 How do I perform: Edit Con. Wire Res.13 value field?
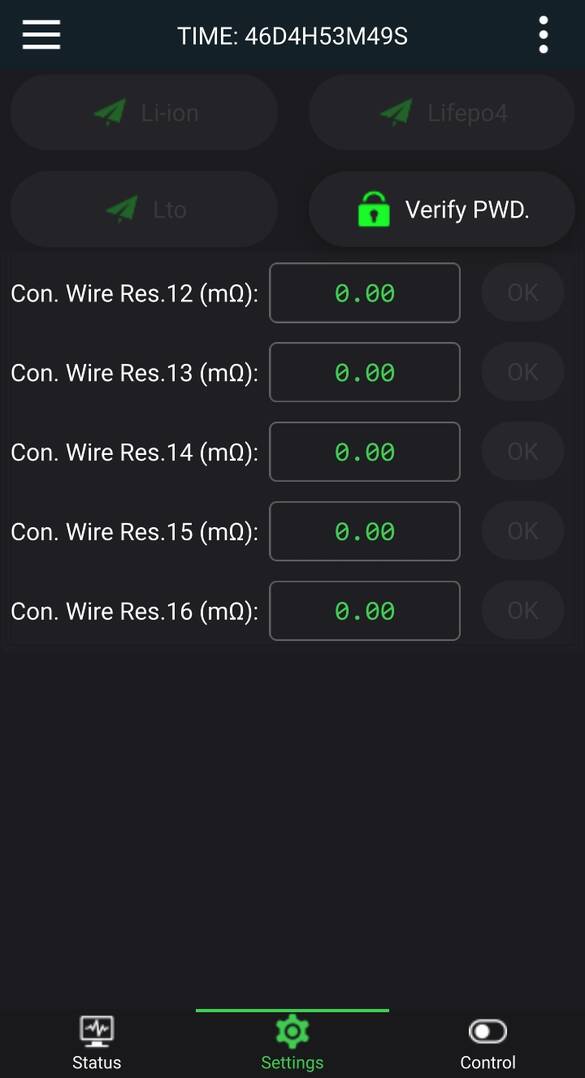click(364, 372)
